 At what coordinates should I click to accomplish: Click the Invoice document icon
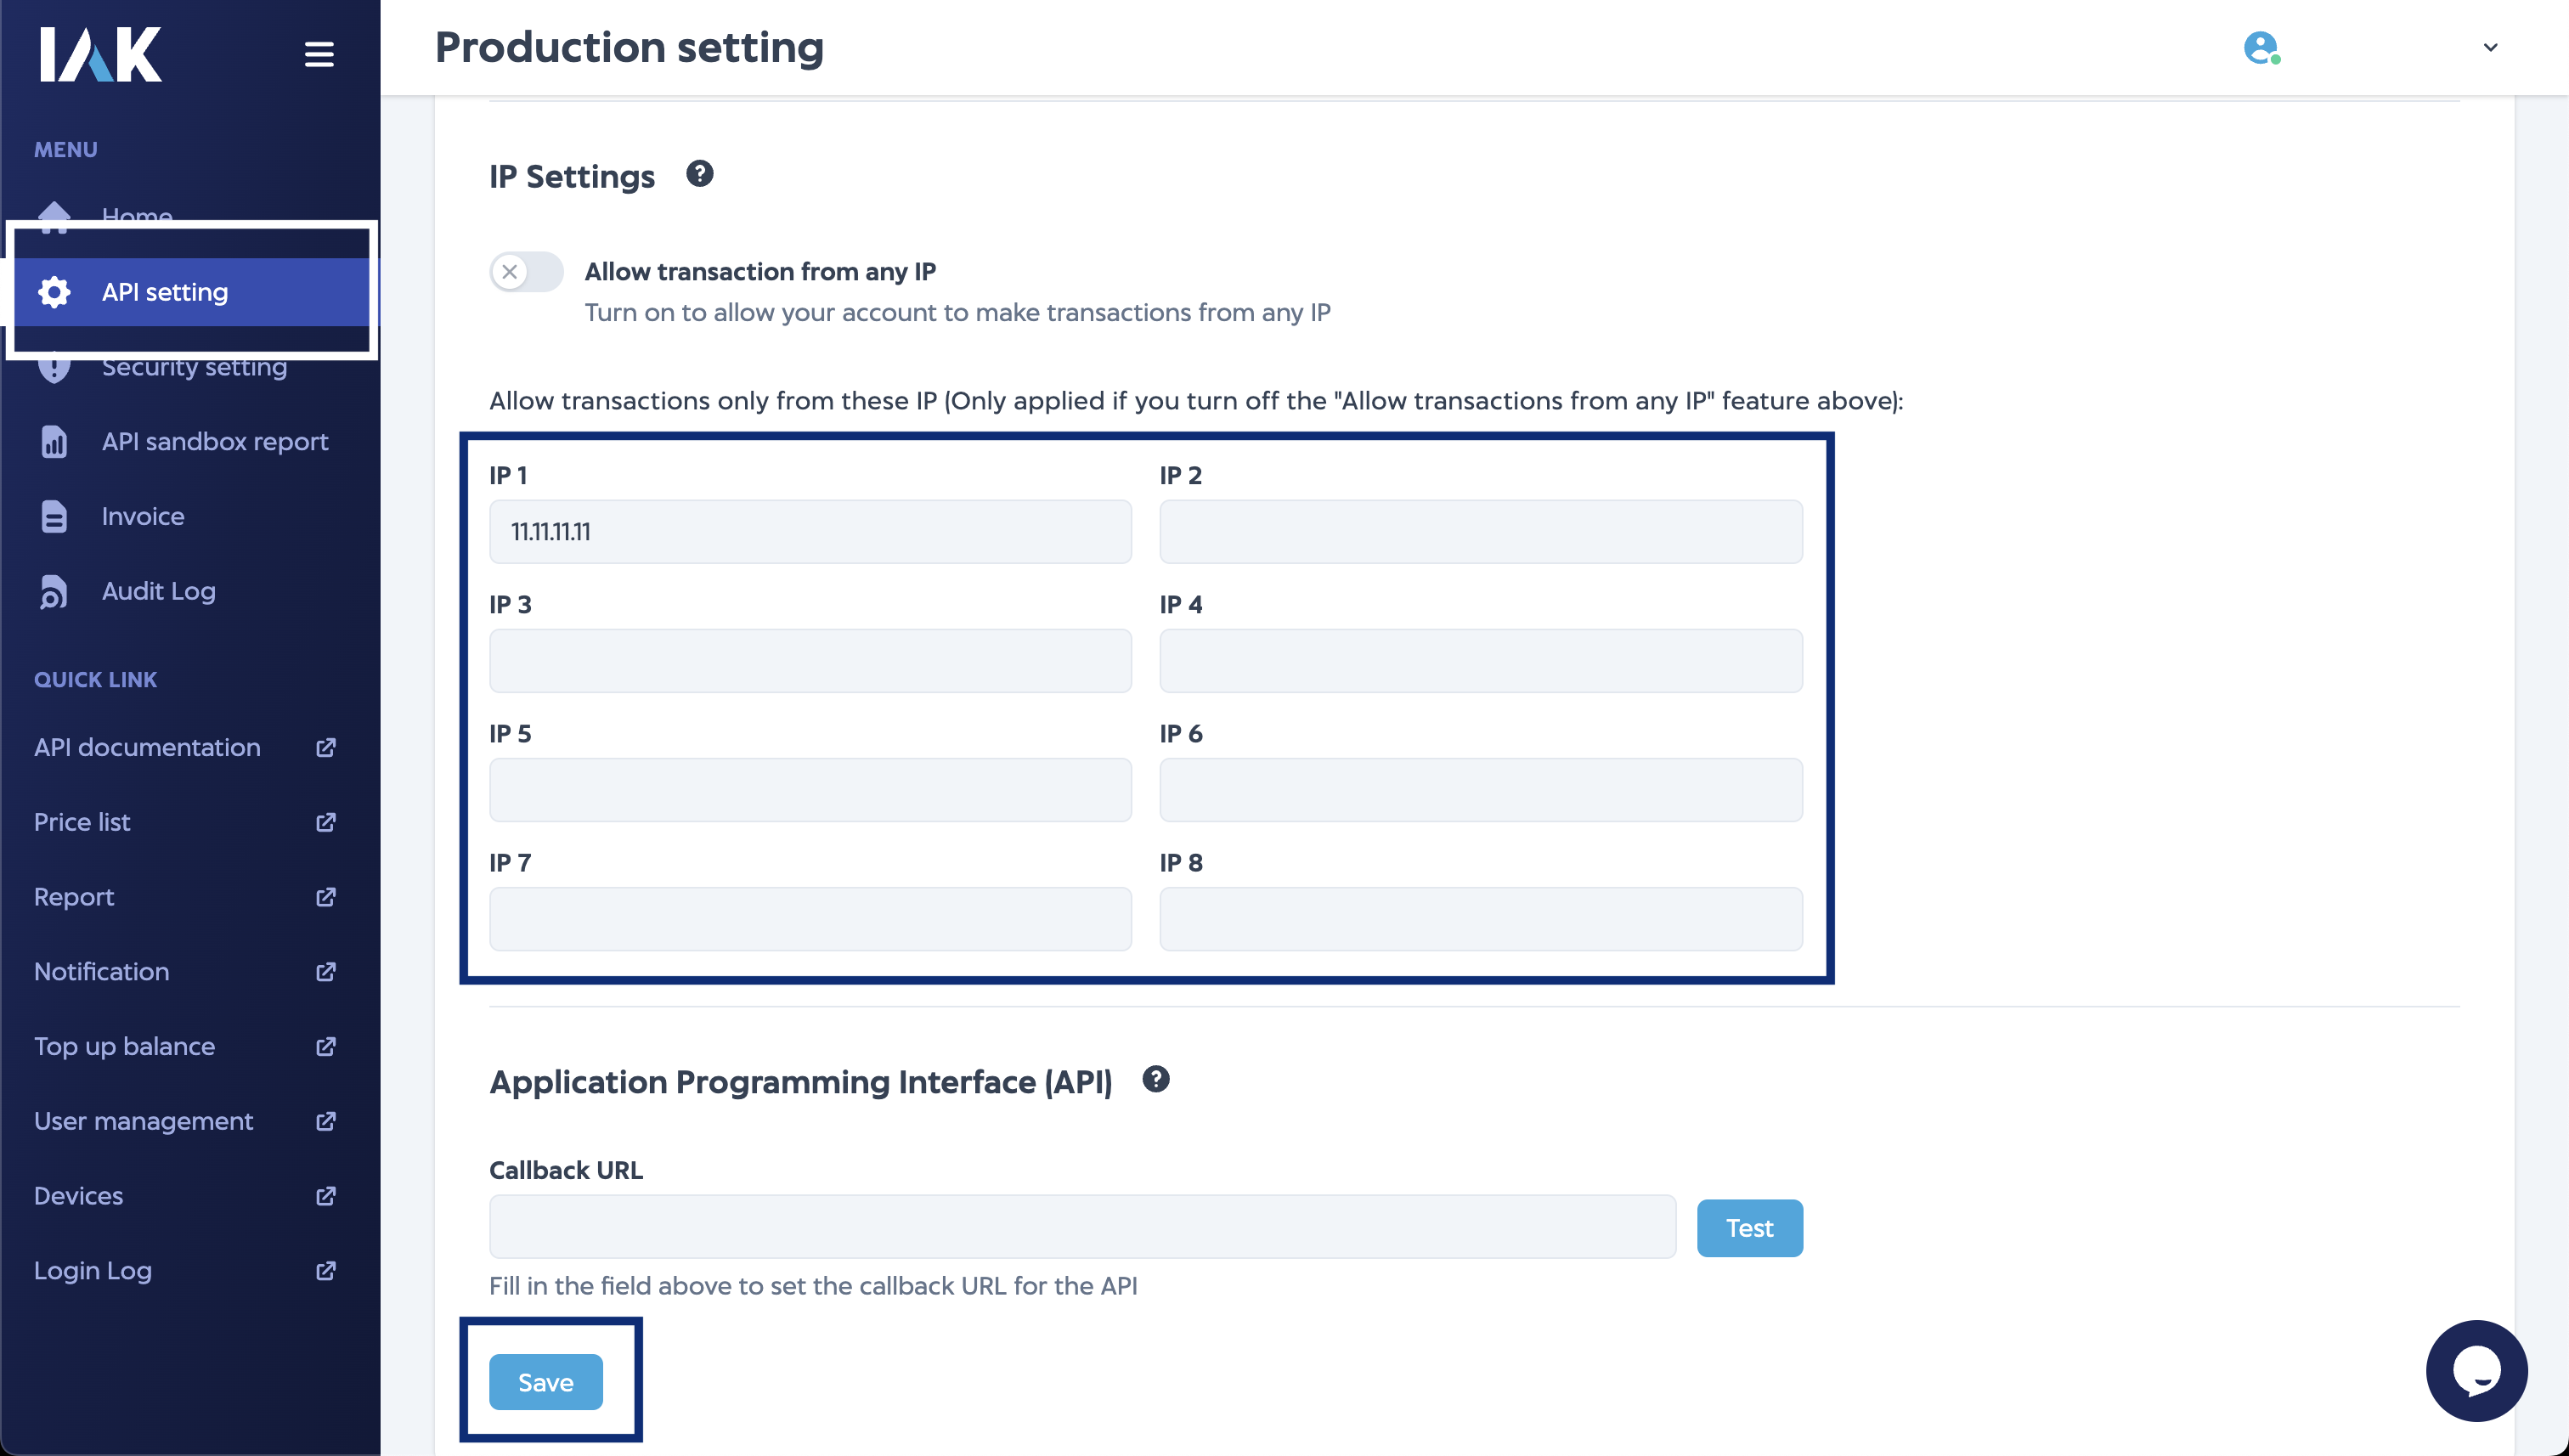(x=53, y=516)
